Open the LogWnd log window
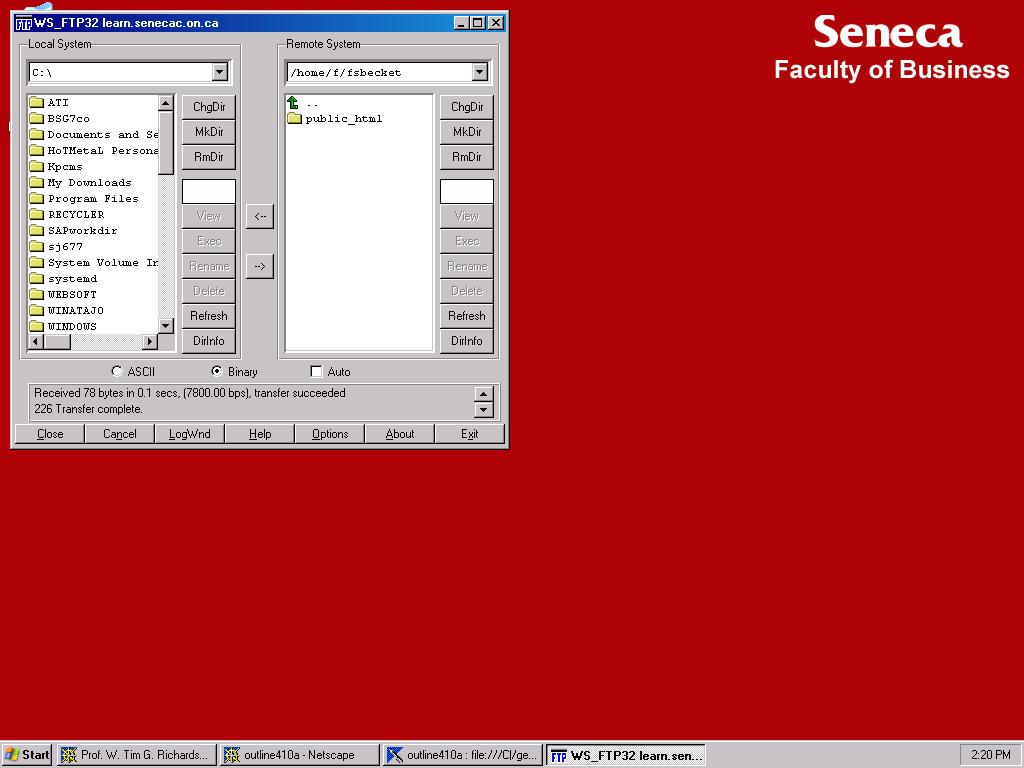The width and height of the screenshot is (1024, 768). [x=190, y=434]
